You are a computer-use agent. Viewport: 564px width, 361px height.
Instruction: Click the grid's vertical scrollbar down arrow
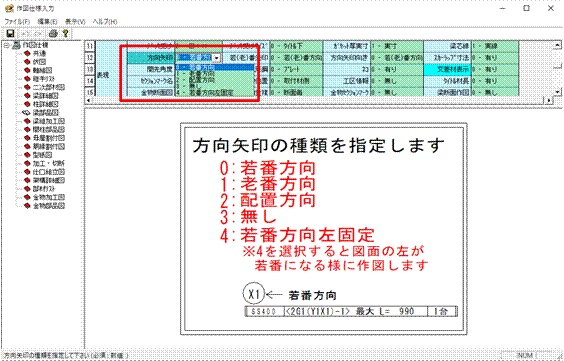click(558, 92)
